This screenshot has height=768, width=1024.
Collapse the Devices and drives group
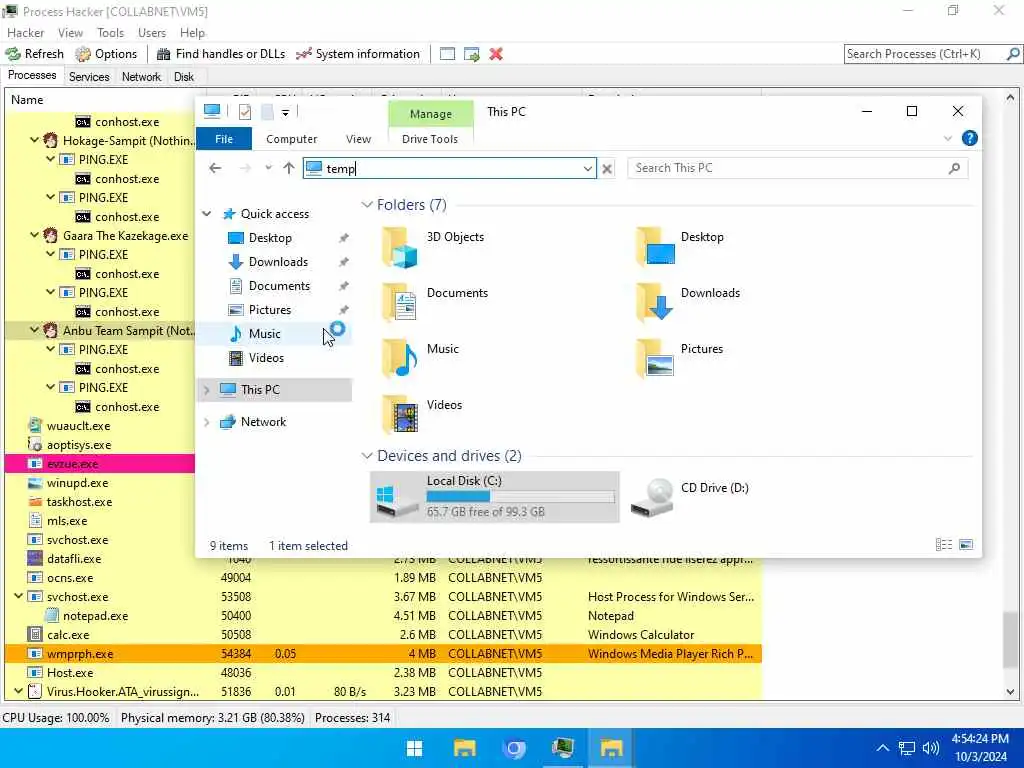coord(366,456)
